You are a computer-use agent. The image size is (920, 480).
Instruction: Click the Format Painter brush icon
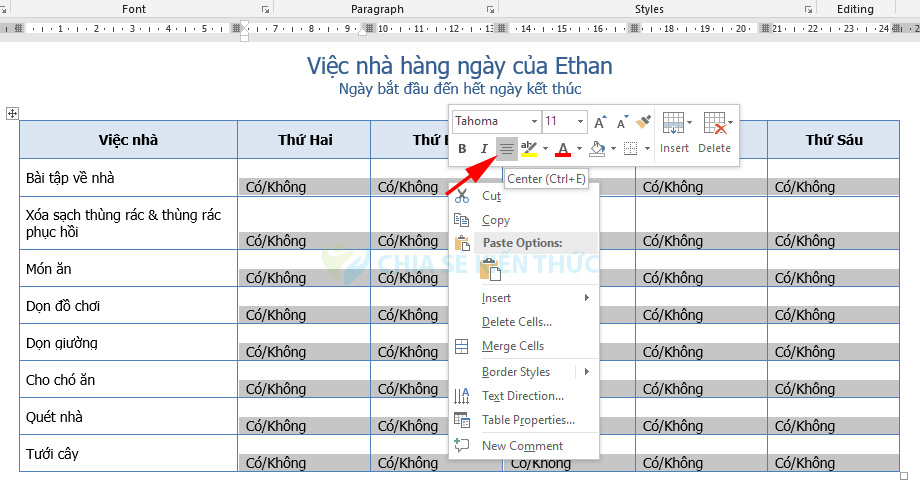point(643,122)
